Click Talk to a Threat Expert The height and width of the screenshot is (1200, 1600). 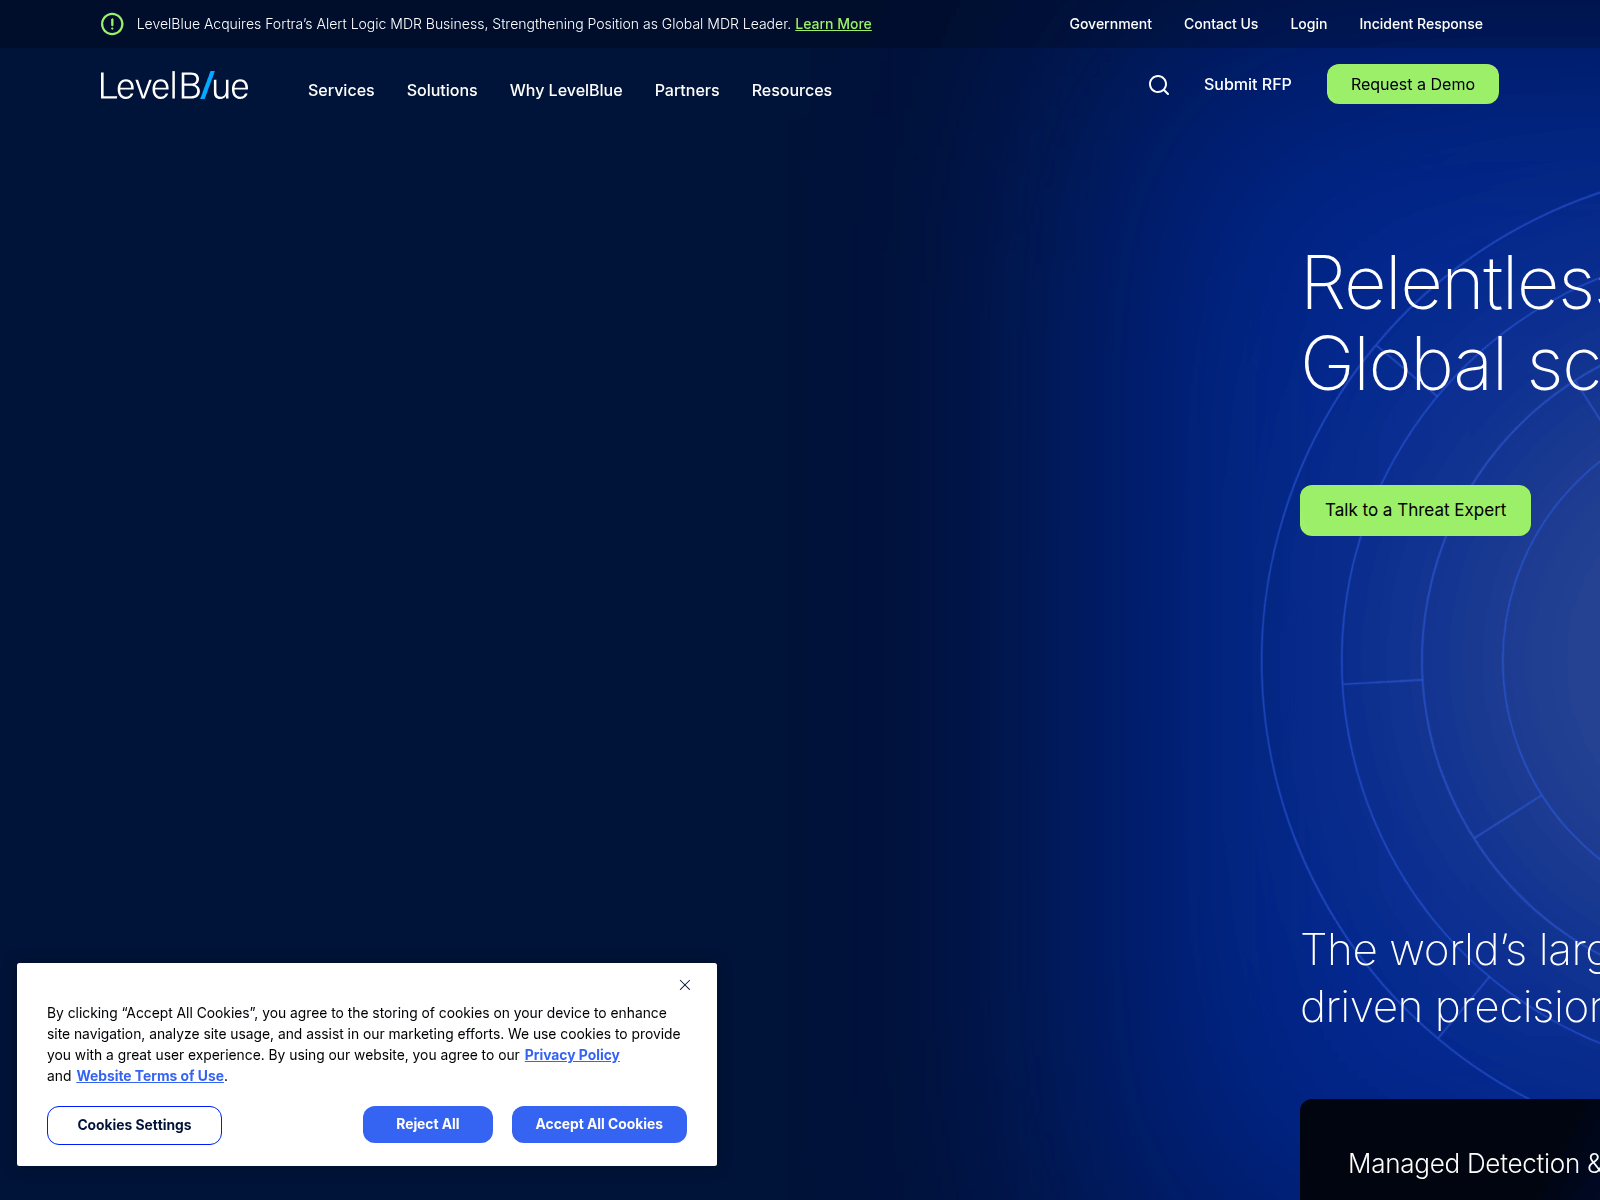[1415, 510]
